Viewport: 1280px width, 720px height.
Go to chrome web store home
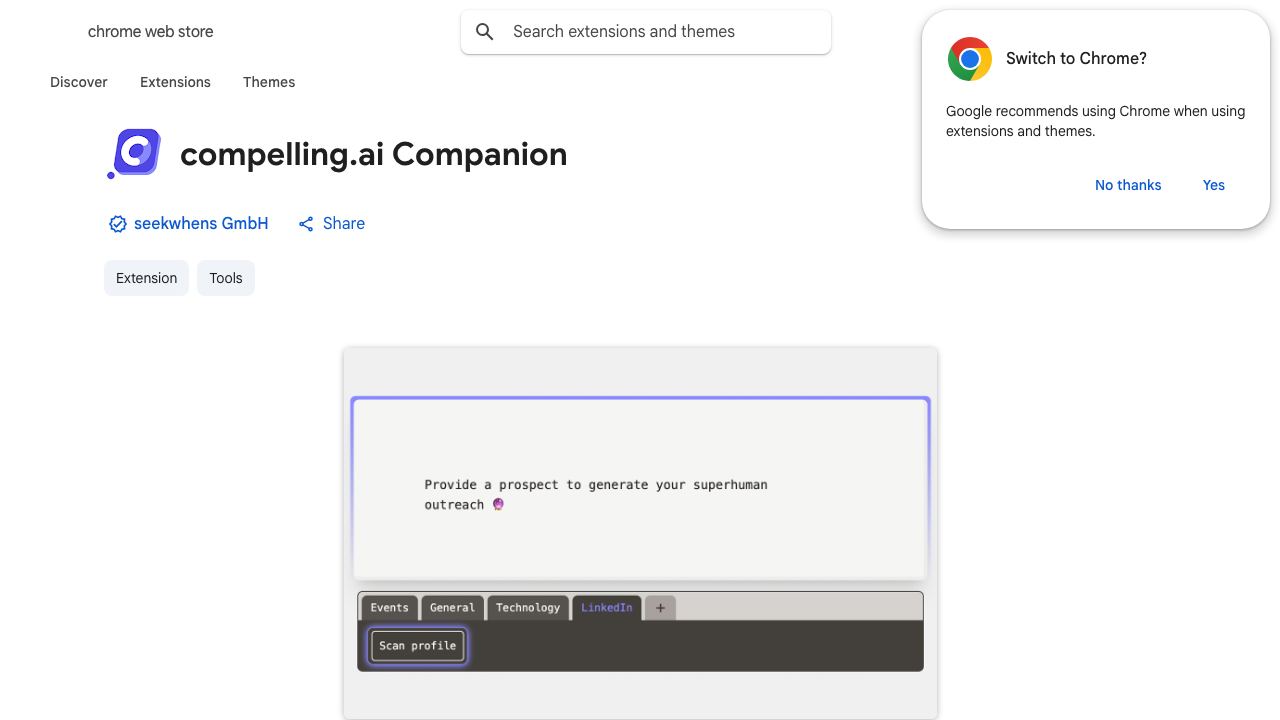click(x=151, y=32)
